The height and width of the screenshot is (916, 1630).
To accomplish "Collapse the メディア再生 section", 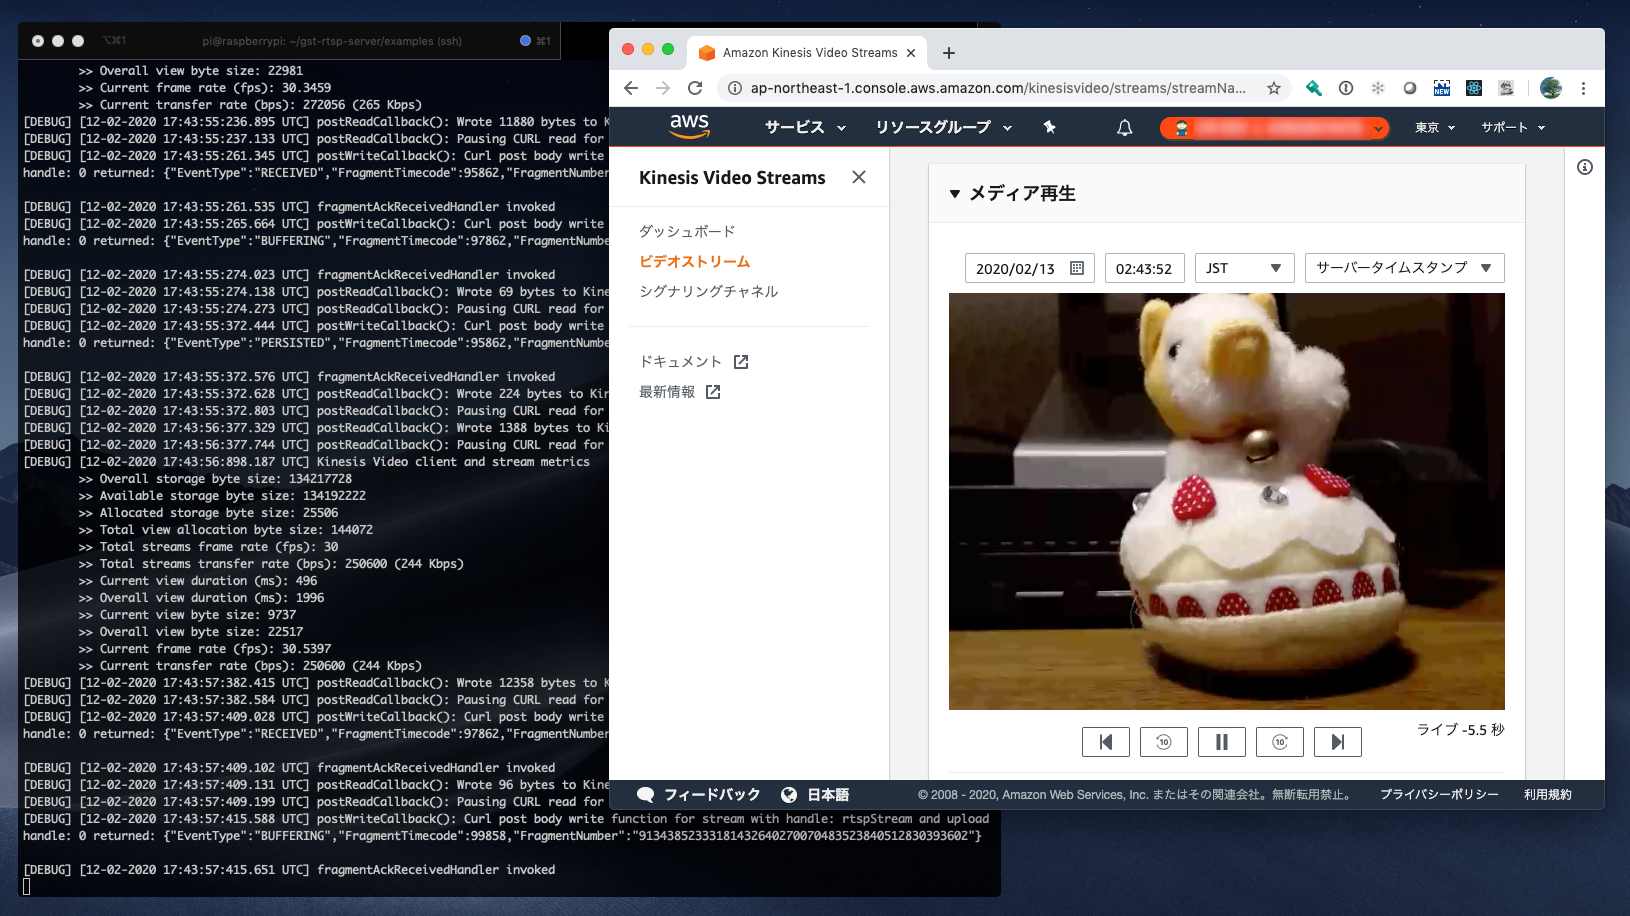I will coord(954,193).
